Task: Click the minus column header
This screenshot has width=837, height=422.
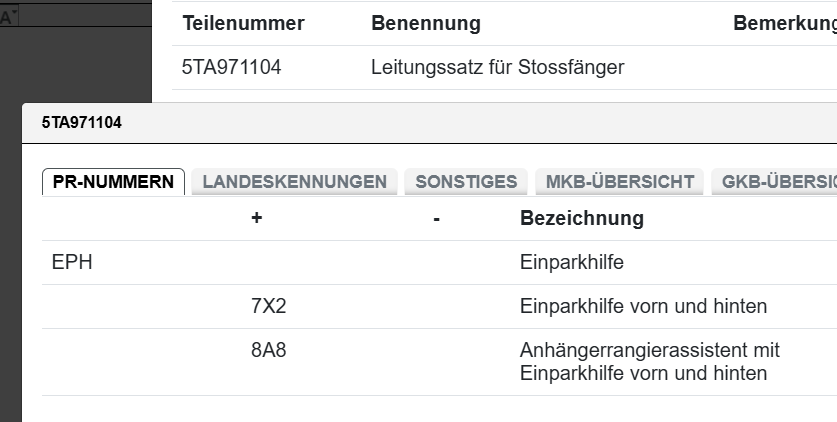Action: coord(437,218)
